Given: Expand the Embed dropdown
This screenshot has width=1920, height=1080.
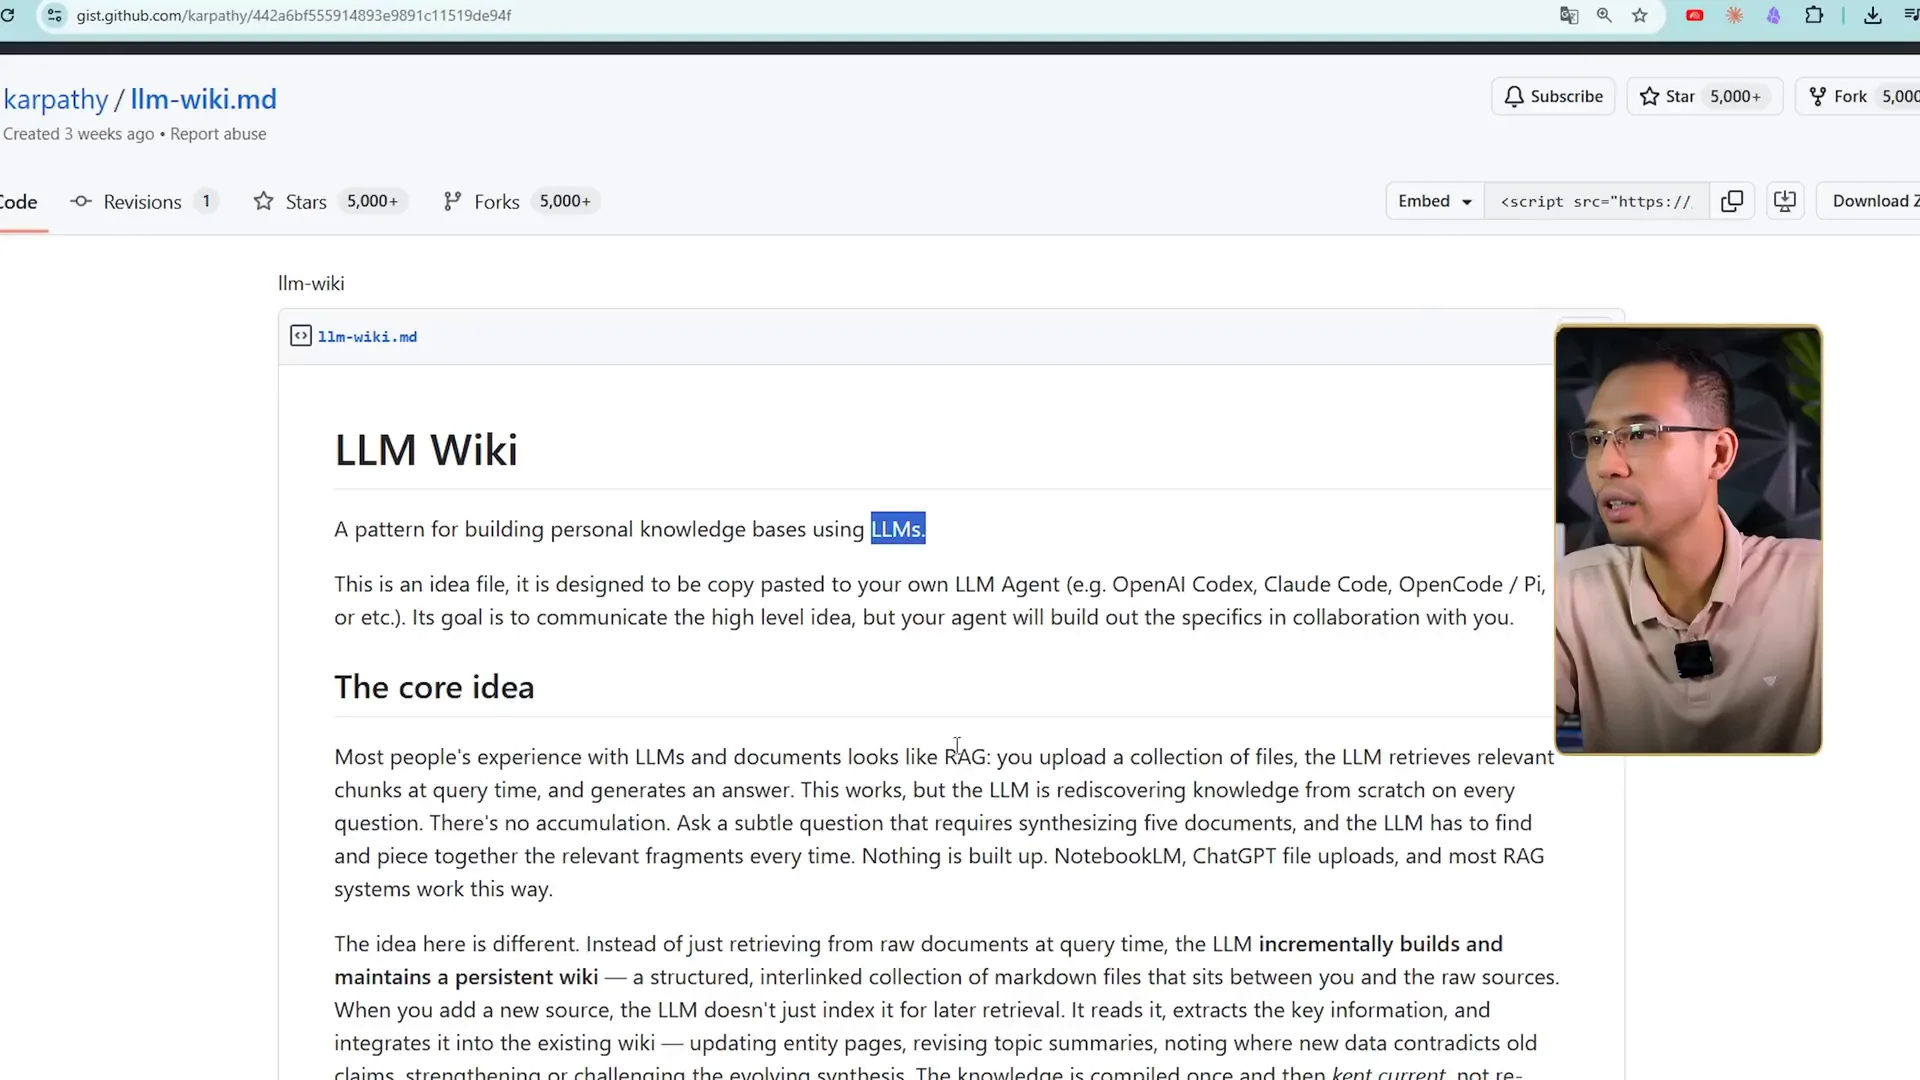Looking at the screenshot, I should point(1435,201).
